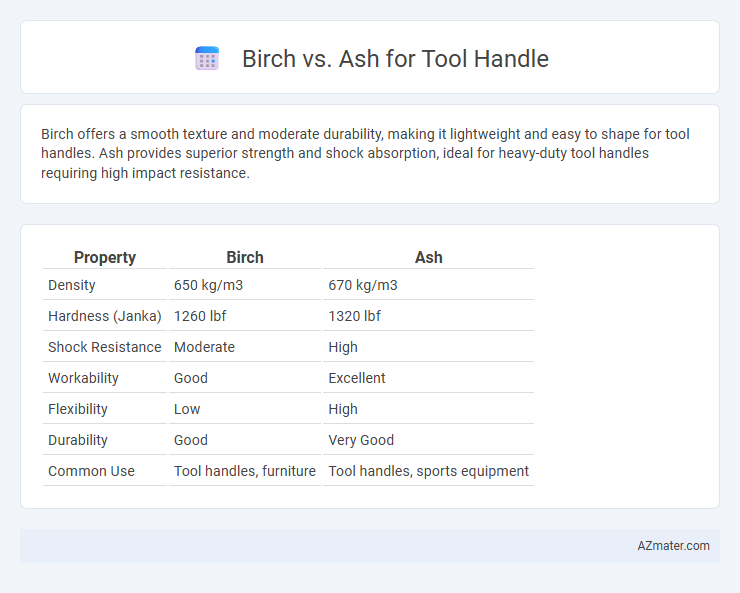
Task: Click the 'Birch vs. Ash for Tool Handle' title
Action: 395,59
